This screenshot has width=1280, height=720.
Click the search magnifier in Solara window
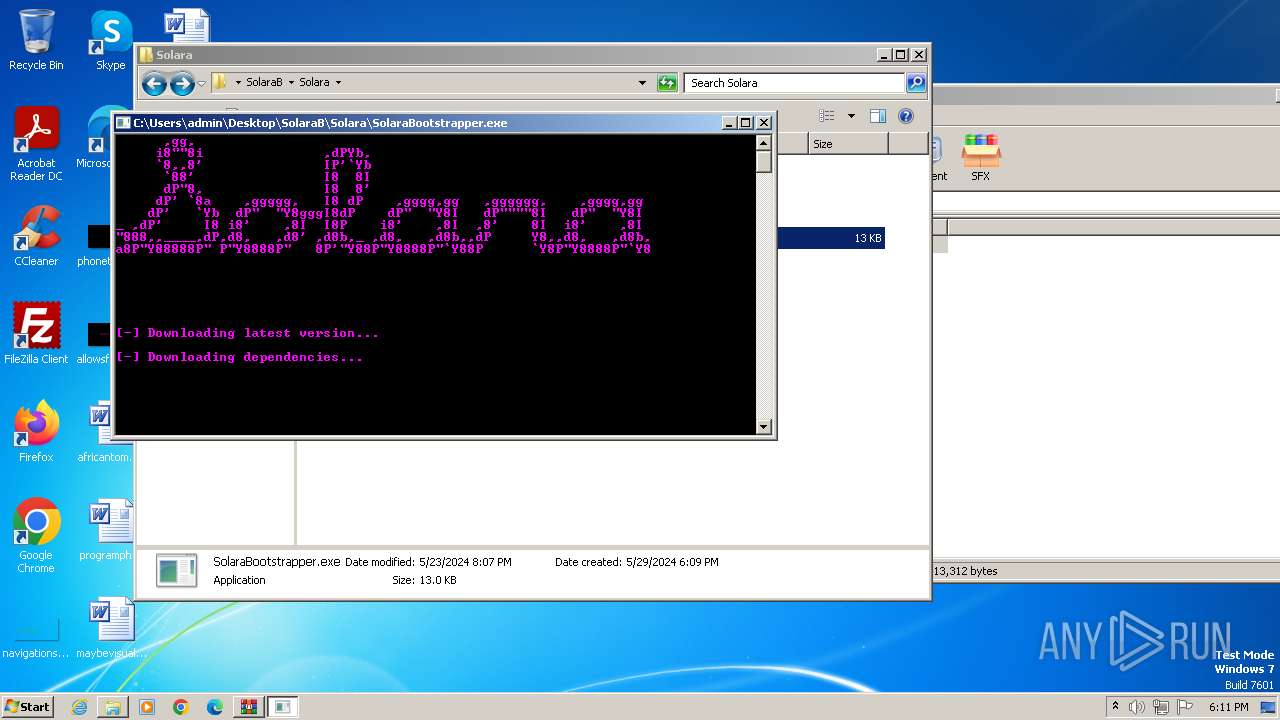915,83
